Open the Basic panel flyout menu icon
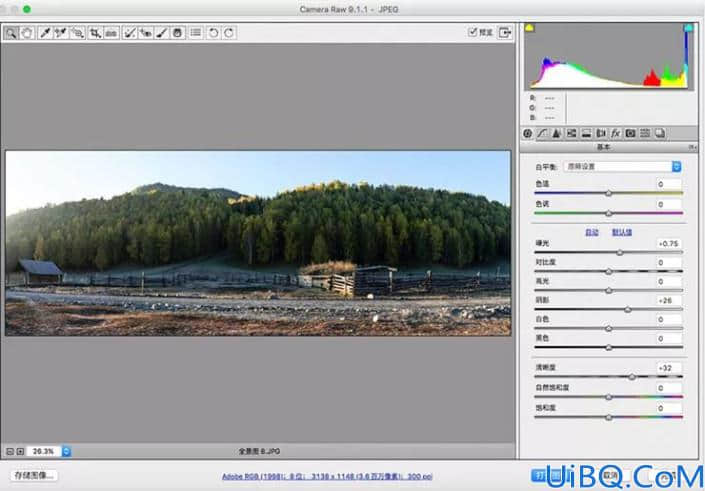The image size is (705, 491). (692, 147)
